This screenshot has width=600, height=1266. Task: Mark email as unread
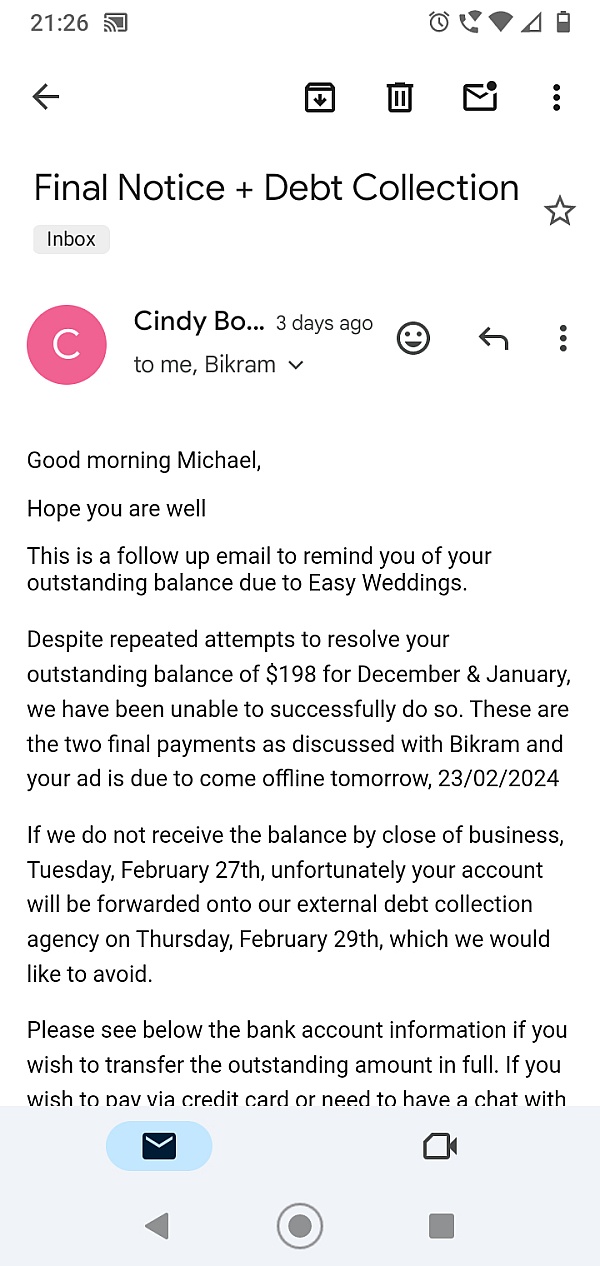coord(480,97)
